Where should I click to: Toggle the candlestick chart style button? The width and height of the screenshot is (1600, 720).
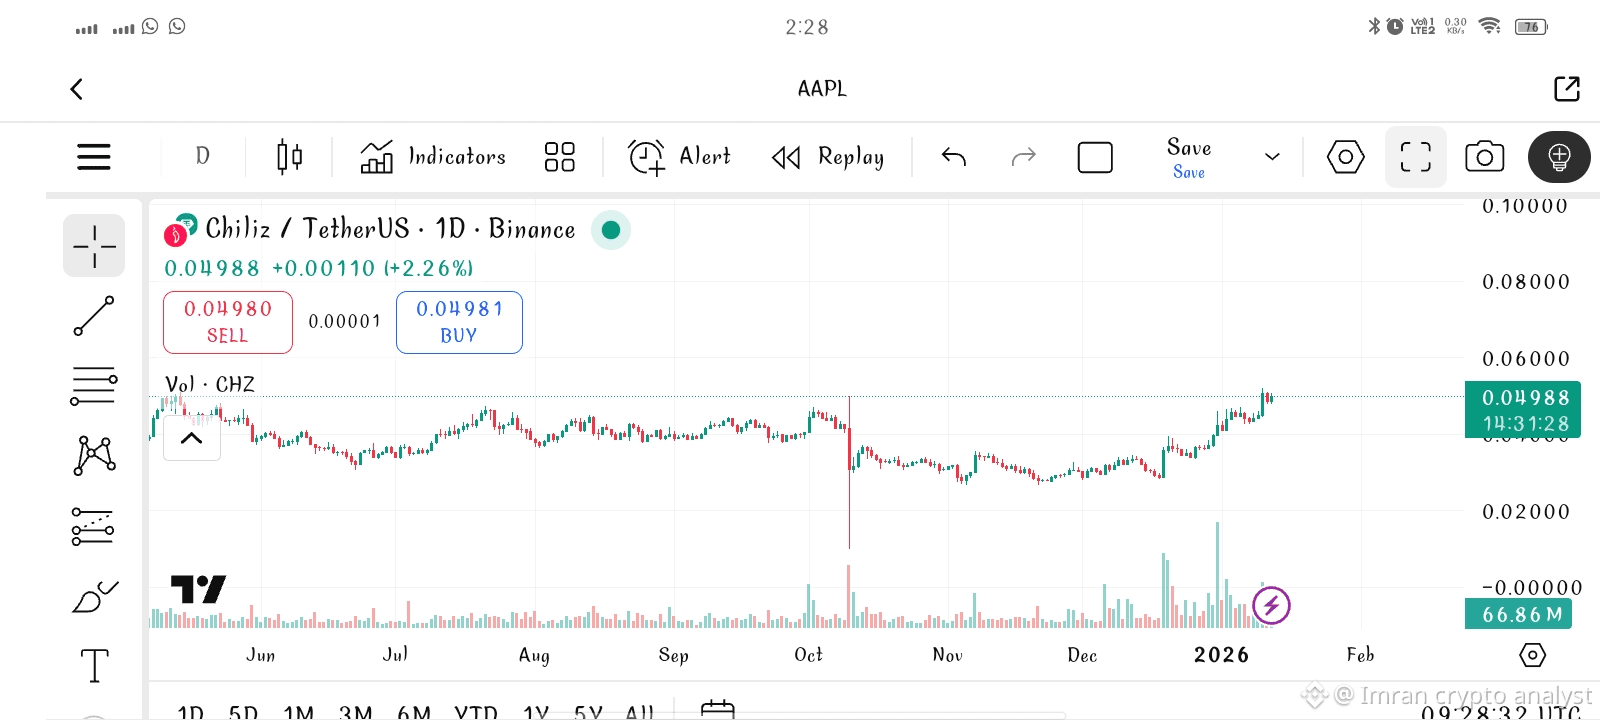pyautogui.click(x=289, y=157)
